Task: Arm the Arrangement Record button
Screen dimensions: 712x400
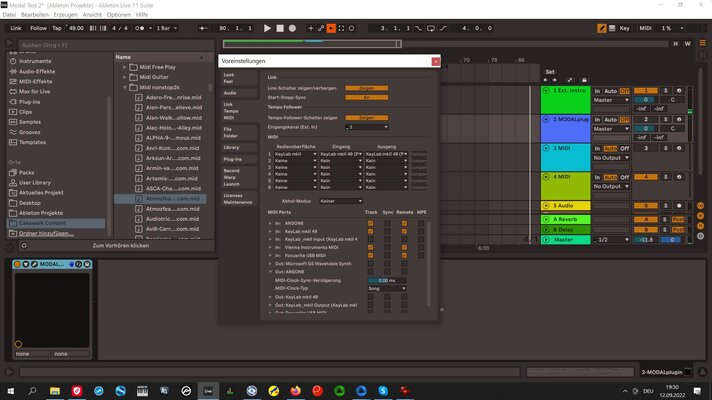Action: [x=292, y=28]
